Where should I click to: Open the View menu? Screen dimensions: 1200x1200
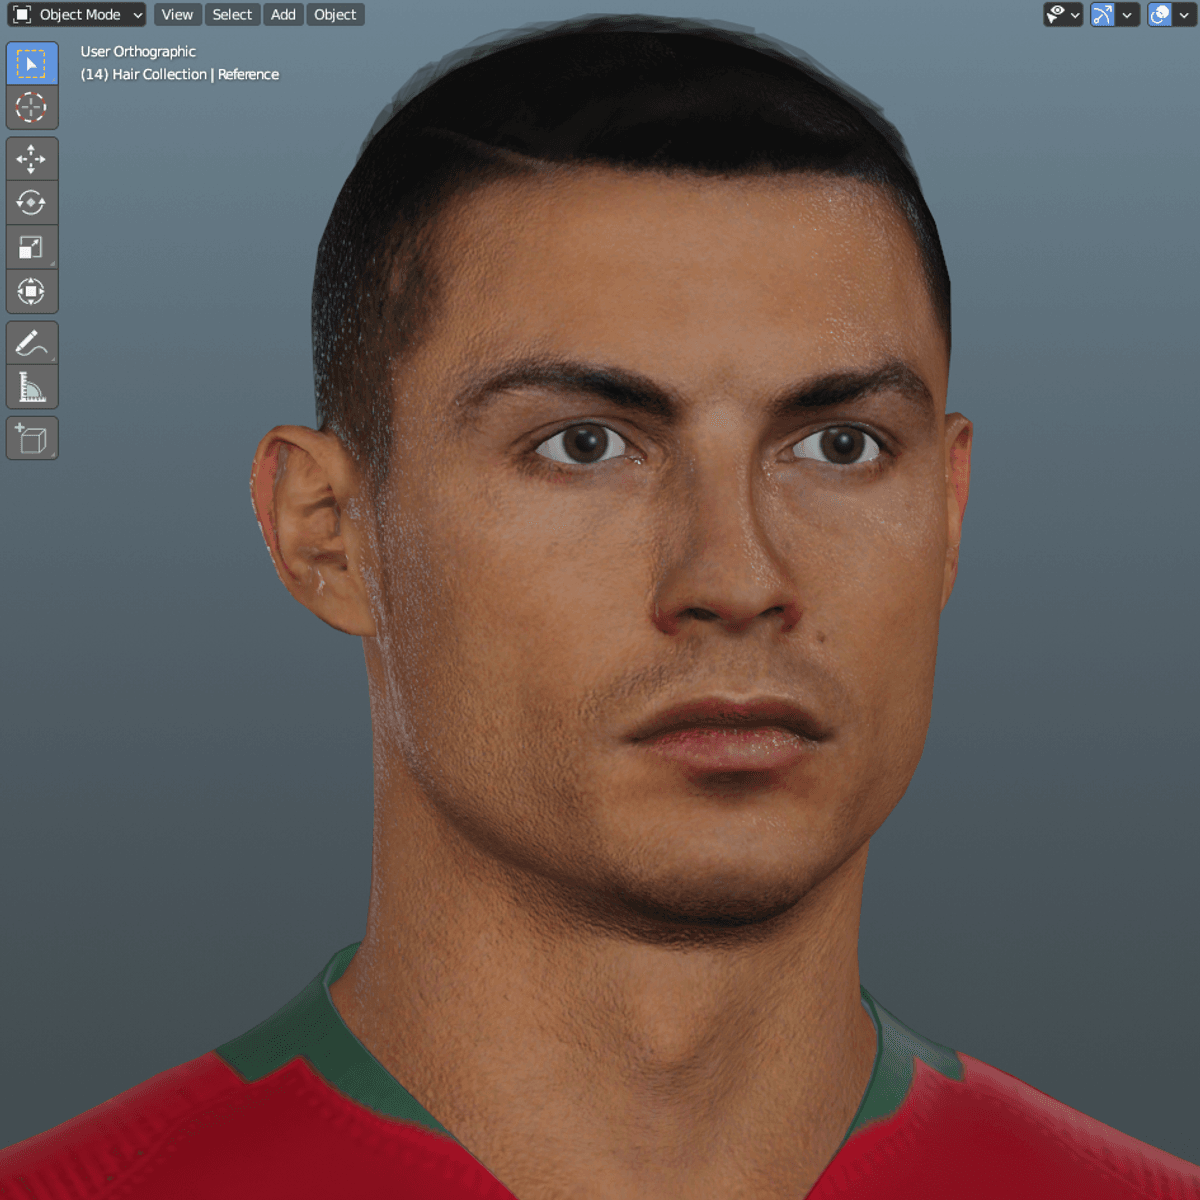pos(177,15)
